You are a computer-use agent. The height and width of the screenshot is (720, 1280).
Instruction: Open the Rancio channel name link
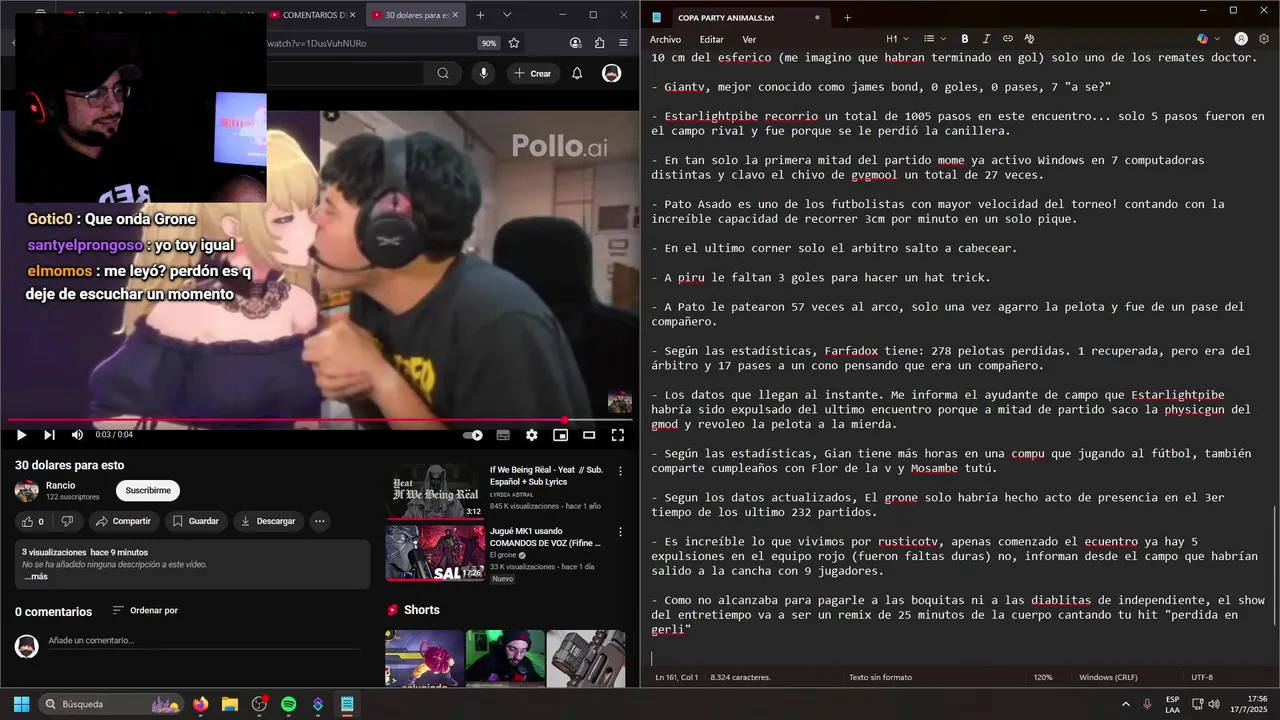click(61, 485)
